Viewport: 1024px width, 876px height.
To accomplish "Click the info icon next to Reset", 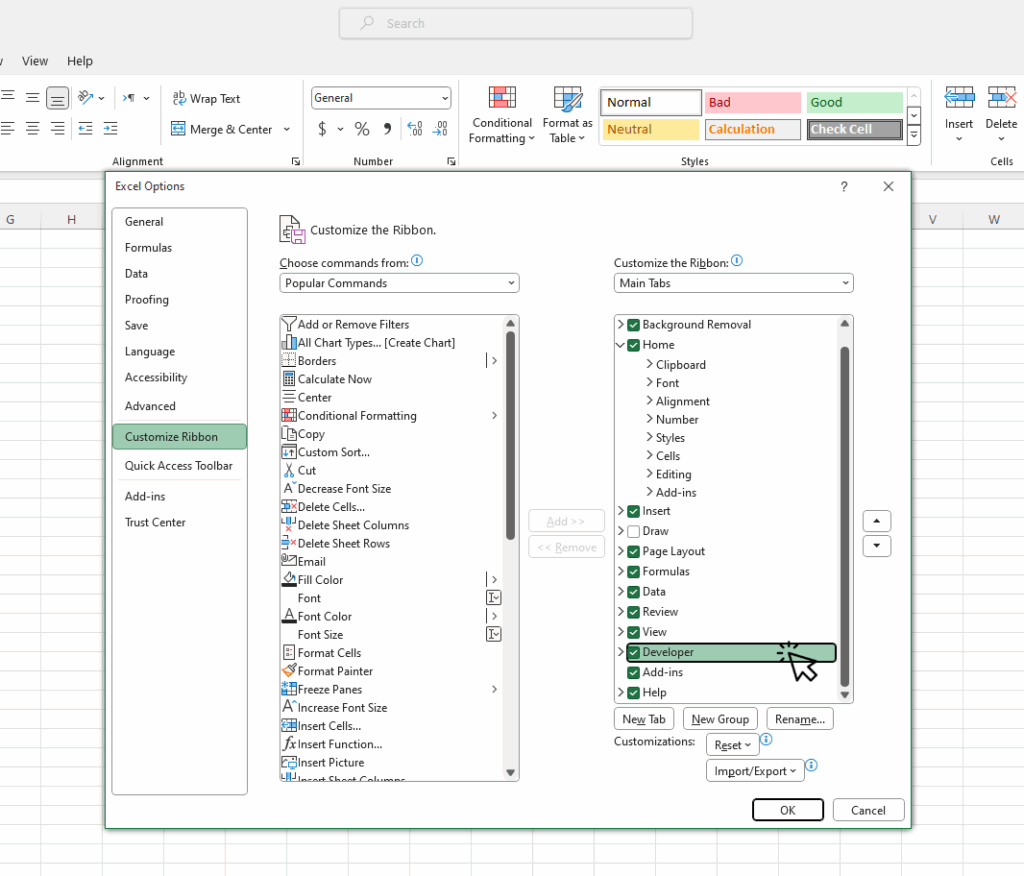I will coord(767,739).
